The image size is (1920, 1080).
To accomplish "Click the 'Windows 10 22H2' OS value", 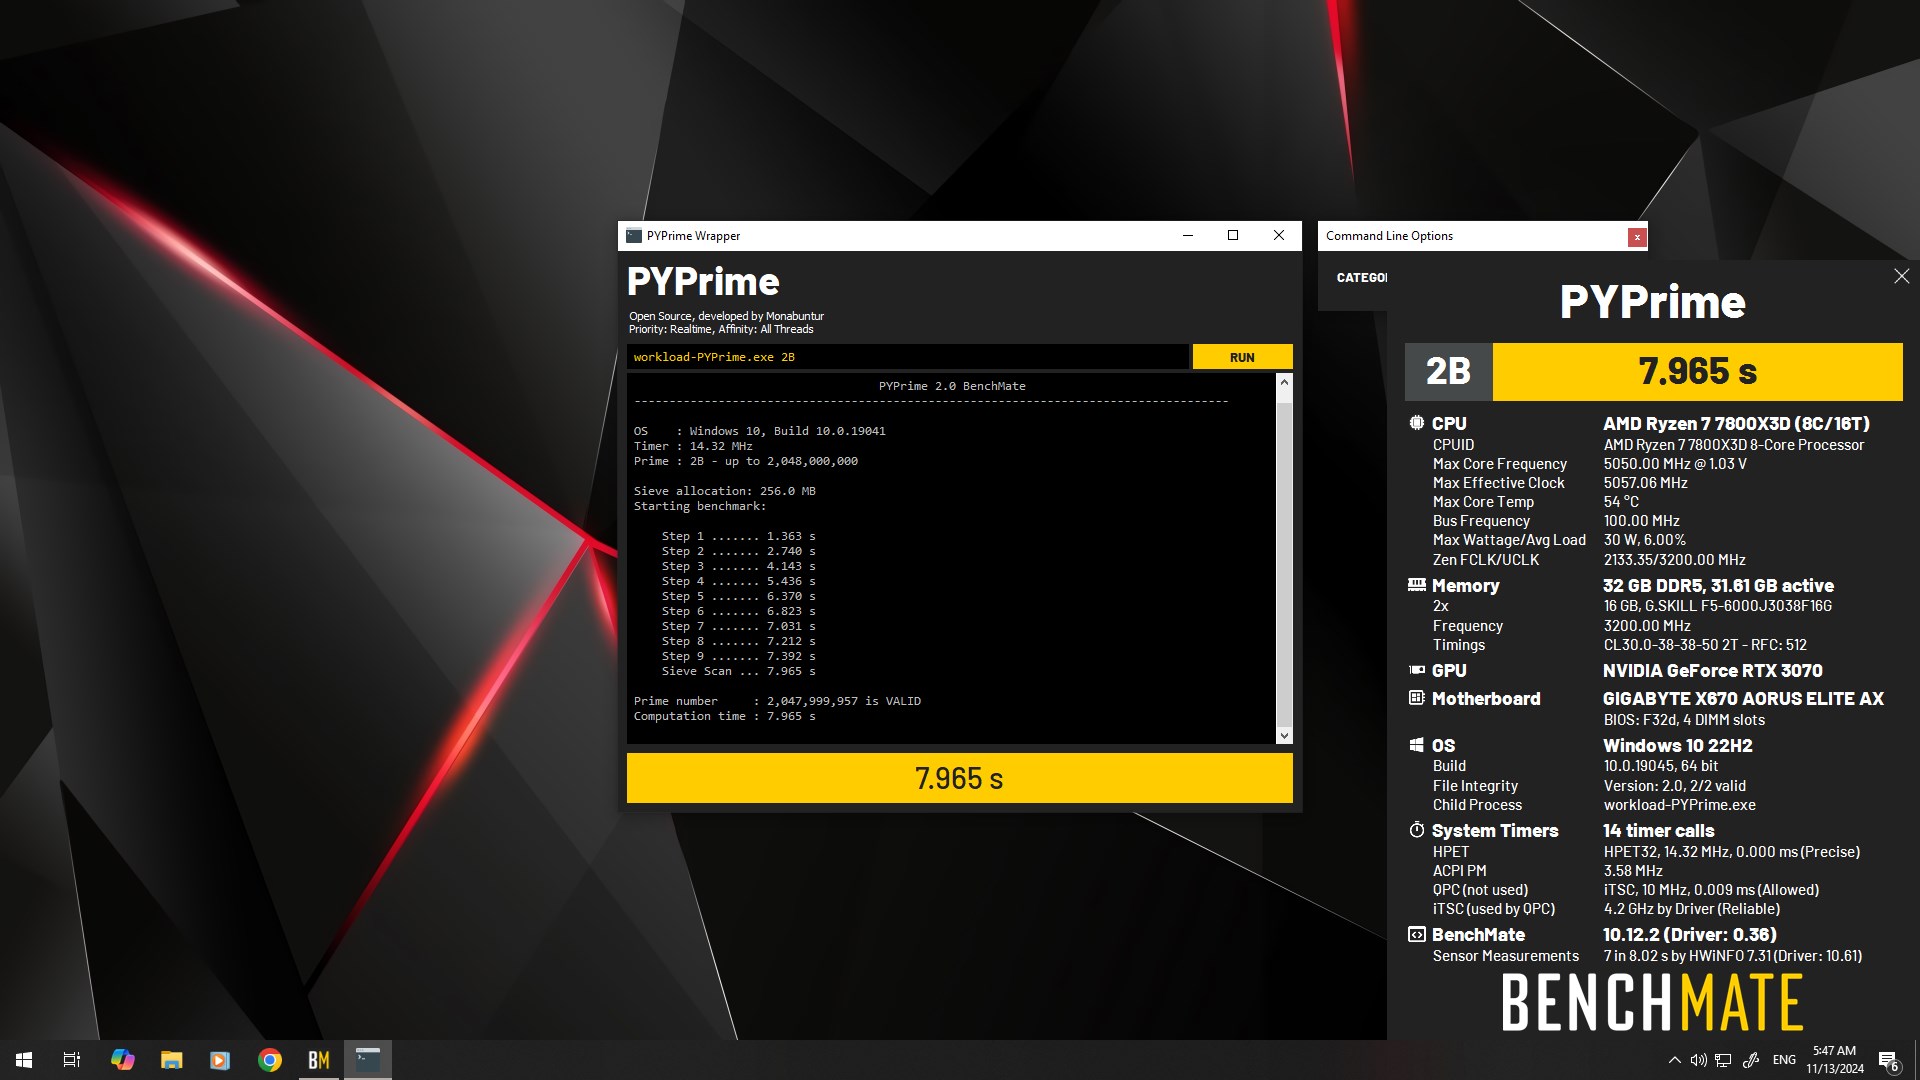I will click(x=1677, y=745).
